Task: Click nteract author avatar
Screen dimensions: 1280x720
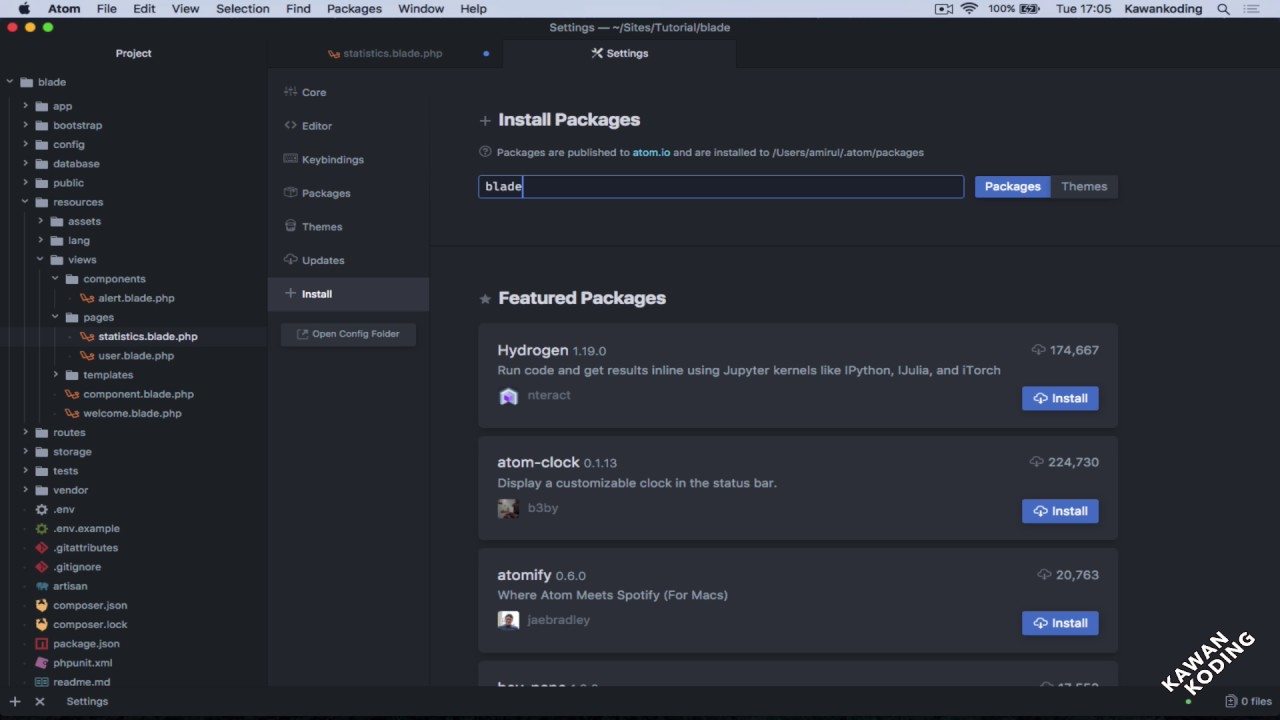Action: pos(508,396)
